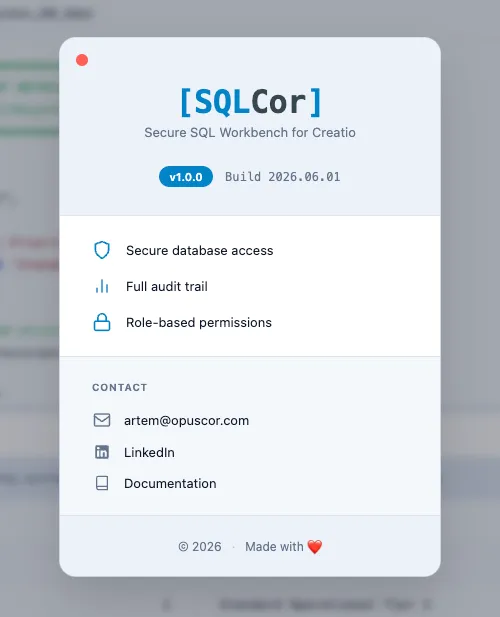This screenshot has width=500, height=617.
Task: Click the 'Role-based permissions' text
Action: point(199,323)
